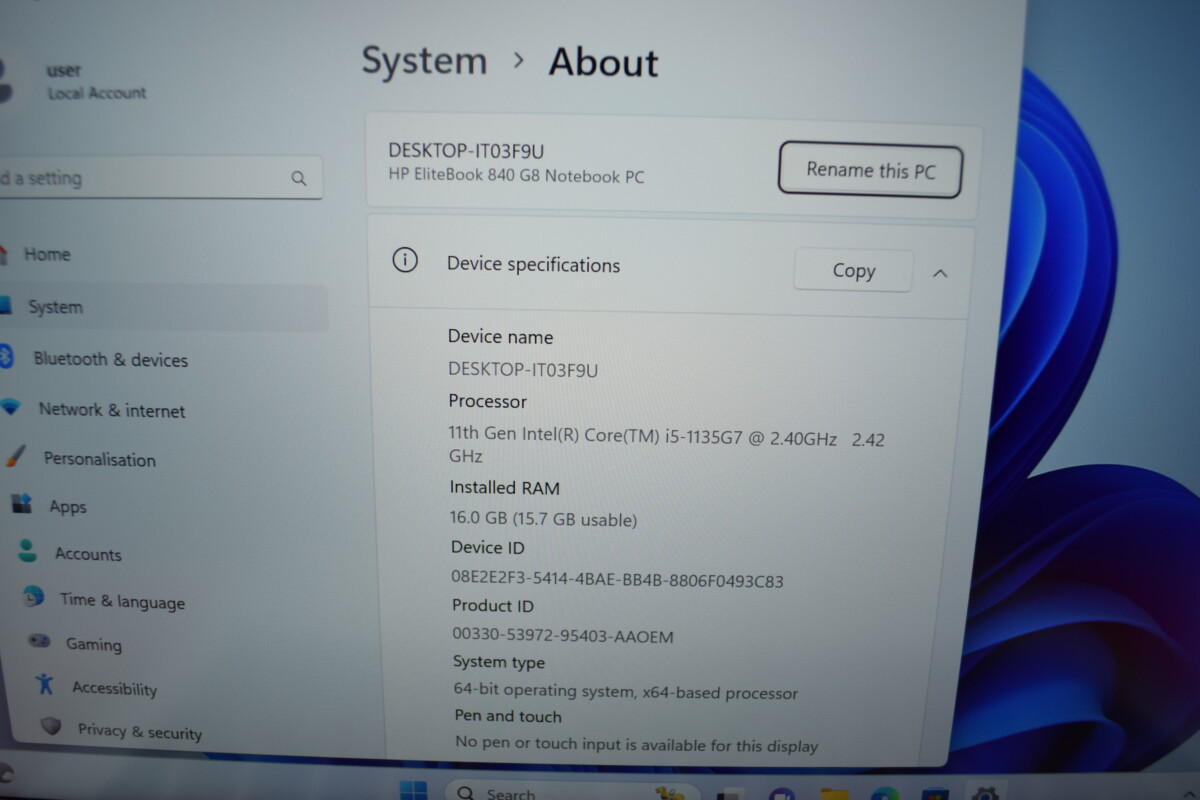The width and height of the screenshot is (1200, 800).
Task: Click Rename this PC
Action: click(x=870, y=171)
